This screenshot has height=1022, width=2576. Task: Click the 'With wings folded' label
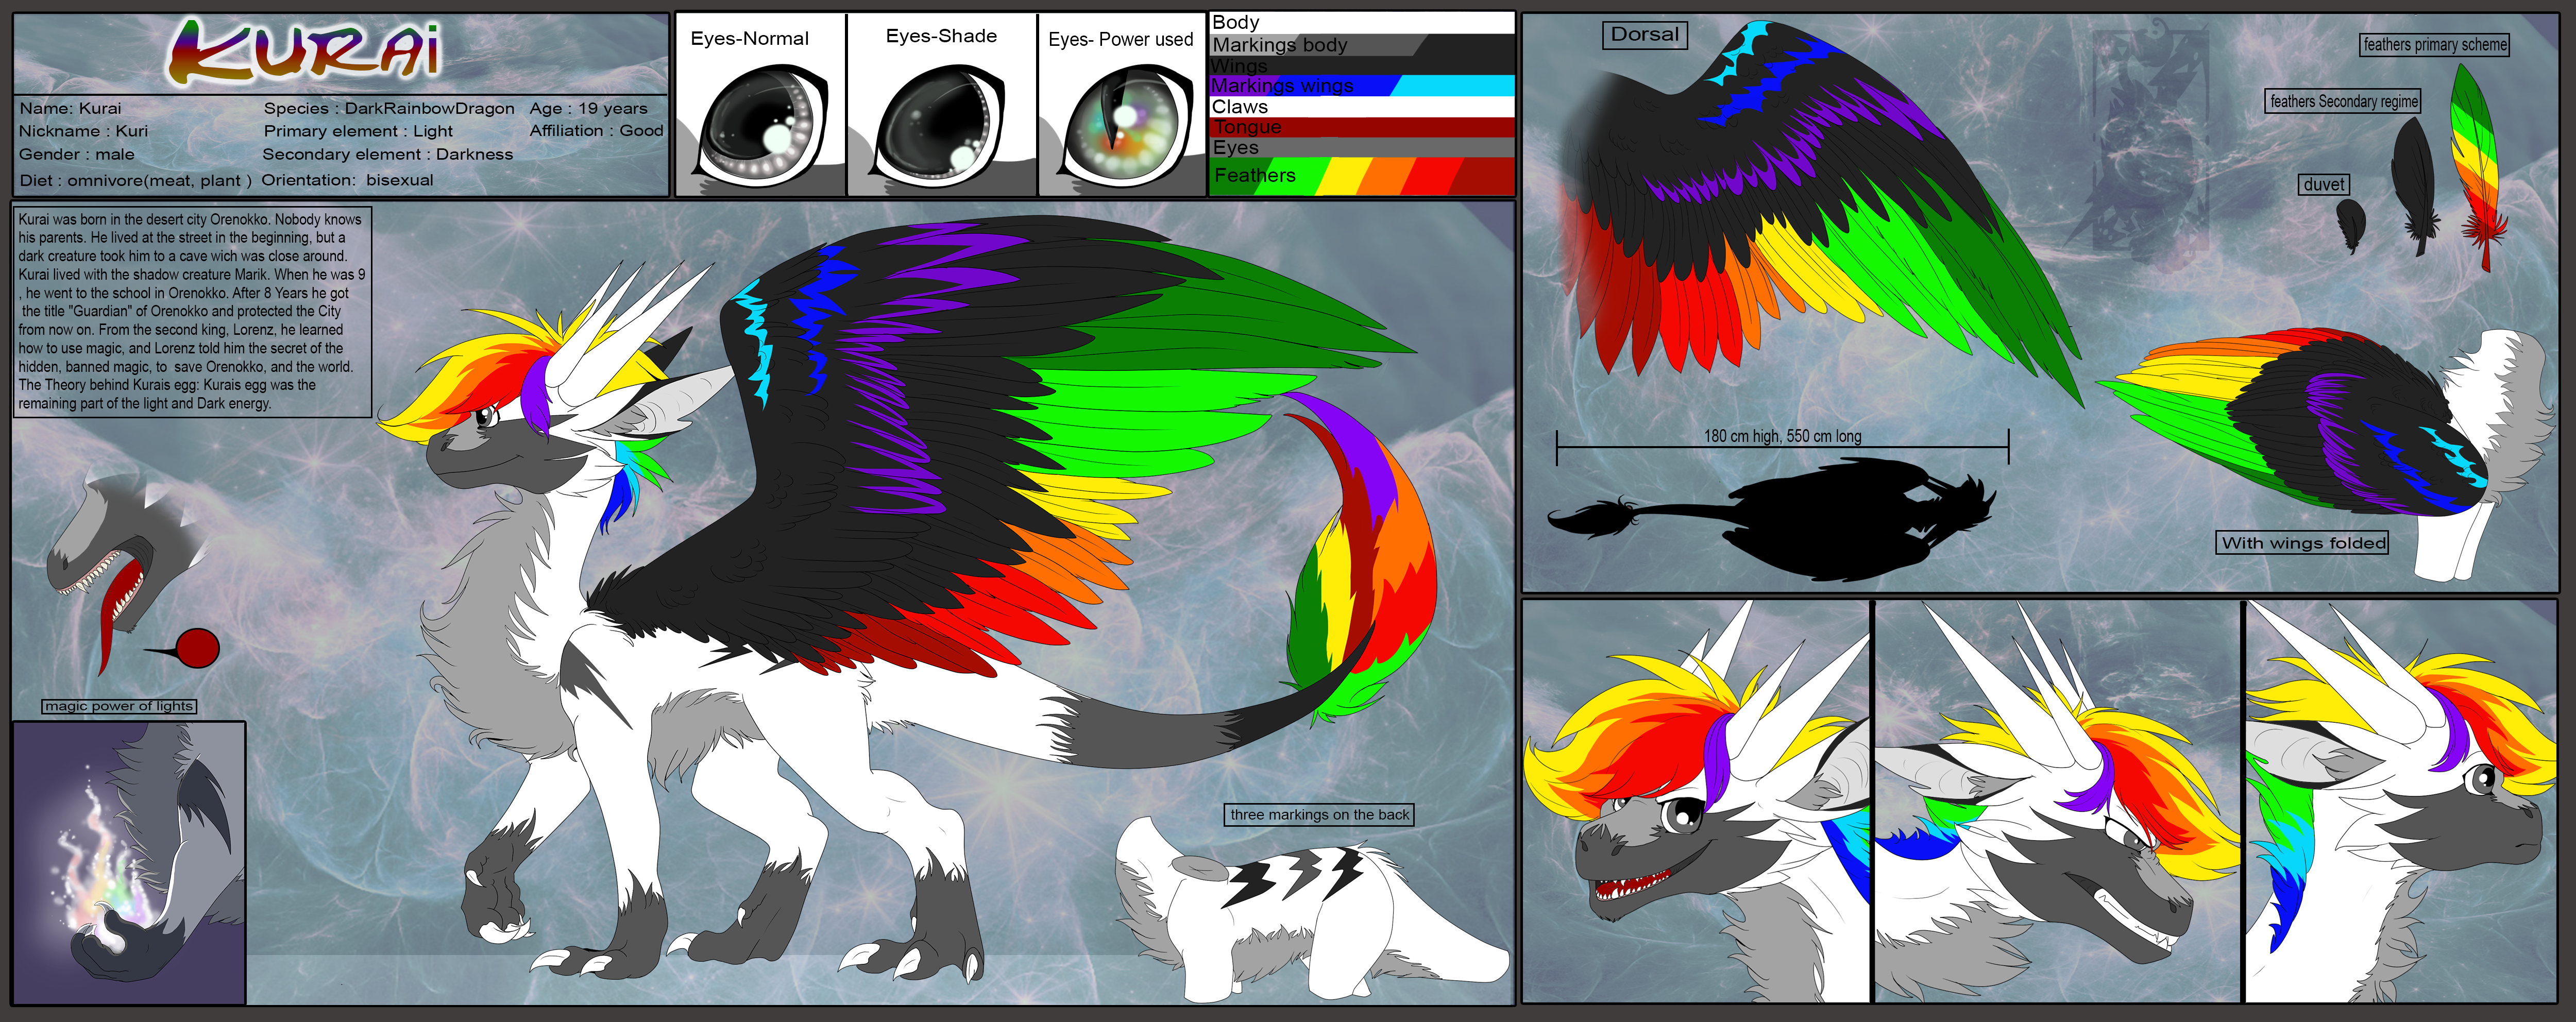[x=2303, y=543]
